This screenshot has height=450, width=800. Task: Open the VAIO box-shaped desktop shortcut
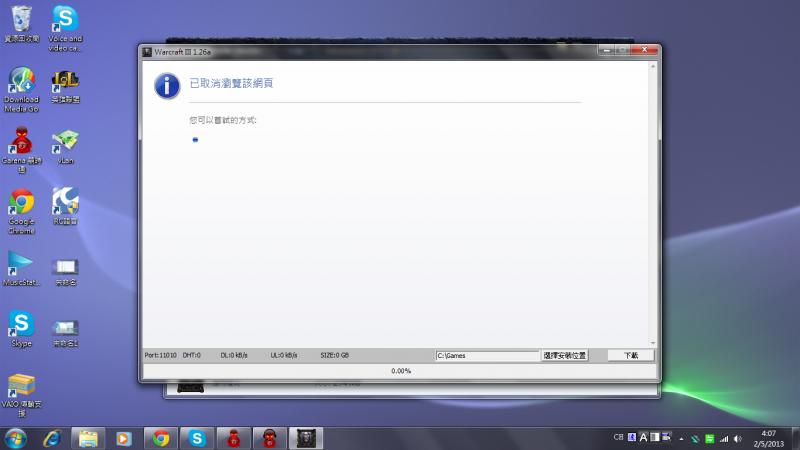click(x=21, y=395)
